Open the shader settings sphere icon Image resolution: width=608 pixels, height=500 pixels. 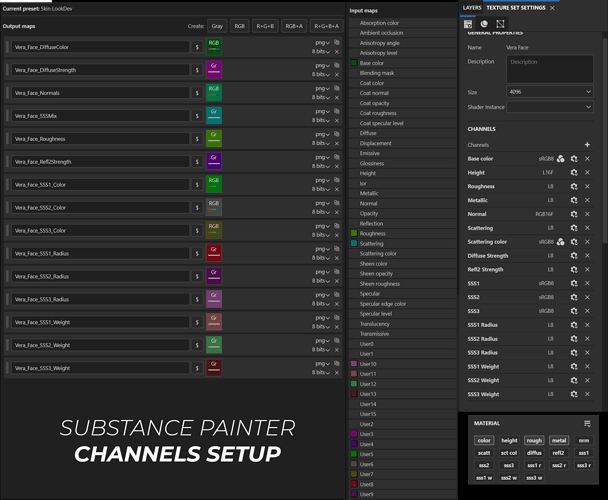point(484,24)
